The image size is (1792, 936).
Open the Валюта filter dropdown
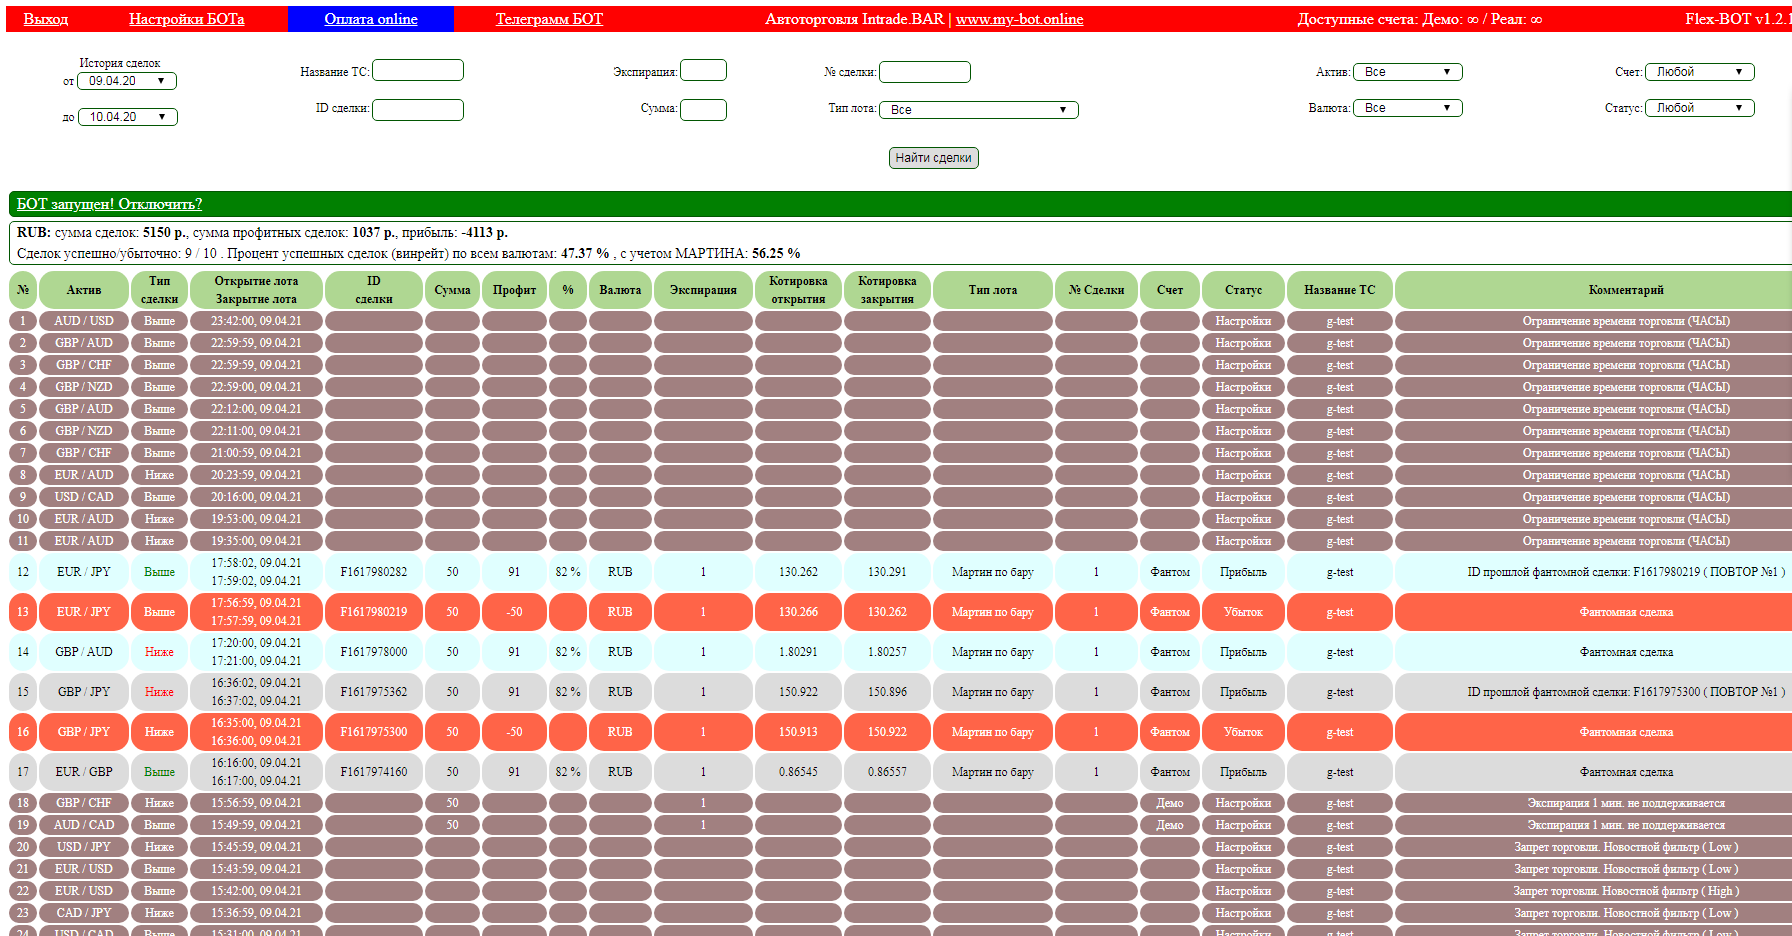(x=1408, y=108)
